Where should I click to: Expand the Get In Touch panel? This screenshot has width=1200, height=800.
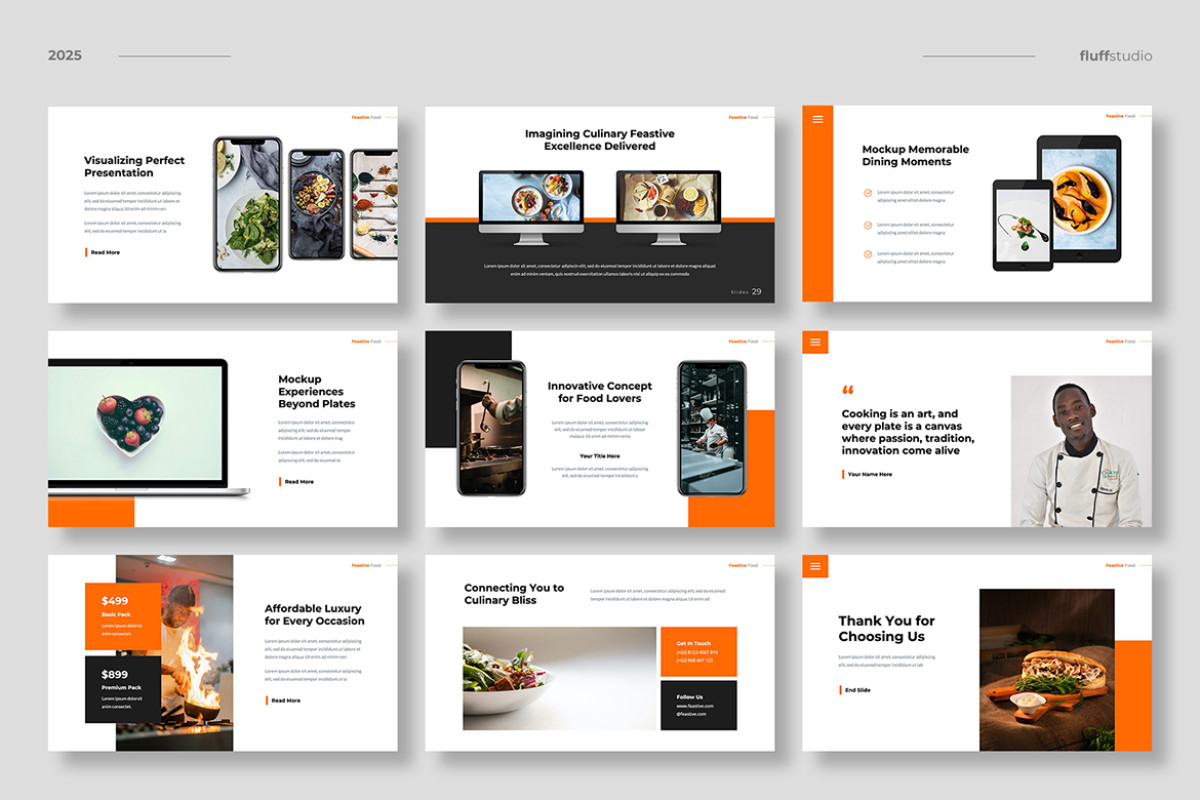[x=699, y=650]
